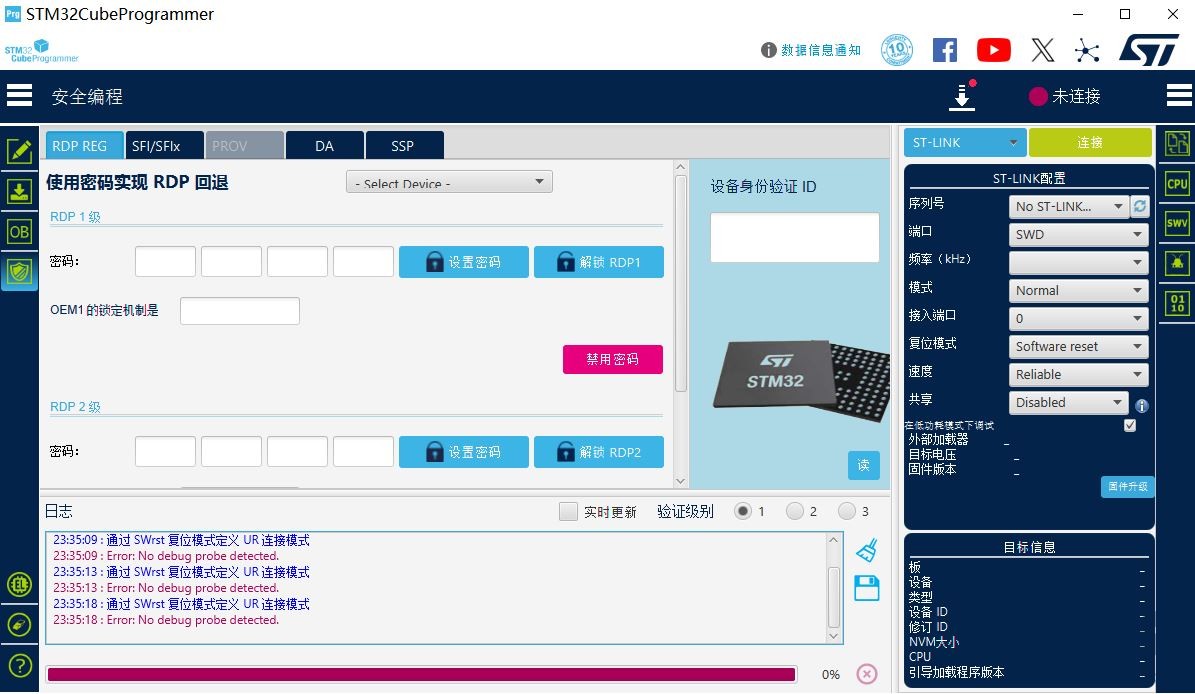Viewport: 1195px width, 694px height.
Task: Click the X social icon
Action: (x=1043, y=50)
